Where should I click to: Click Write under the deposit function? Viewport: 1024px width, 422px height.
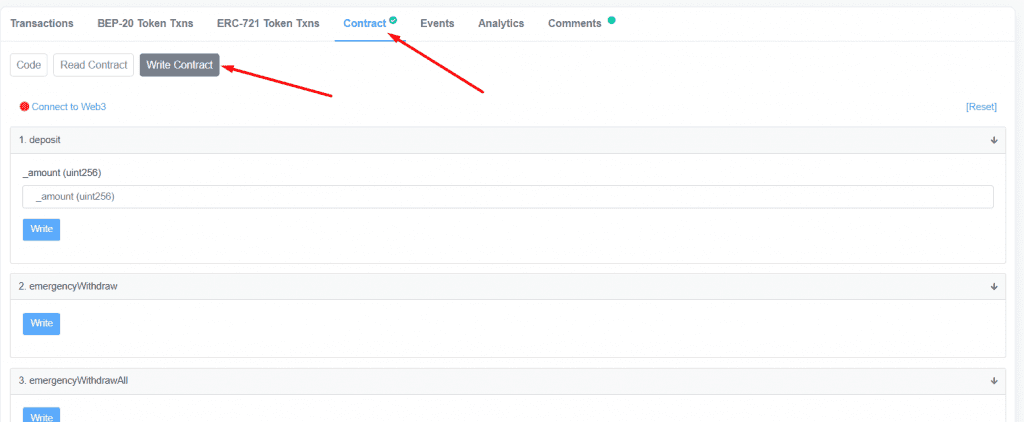coord(41,229)
